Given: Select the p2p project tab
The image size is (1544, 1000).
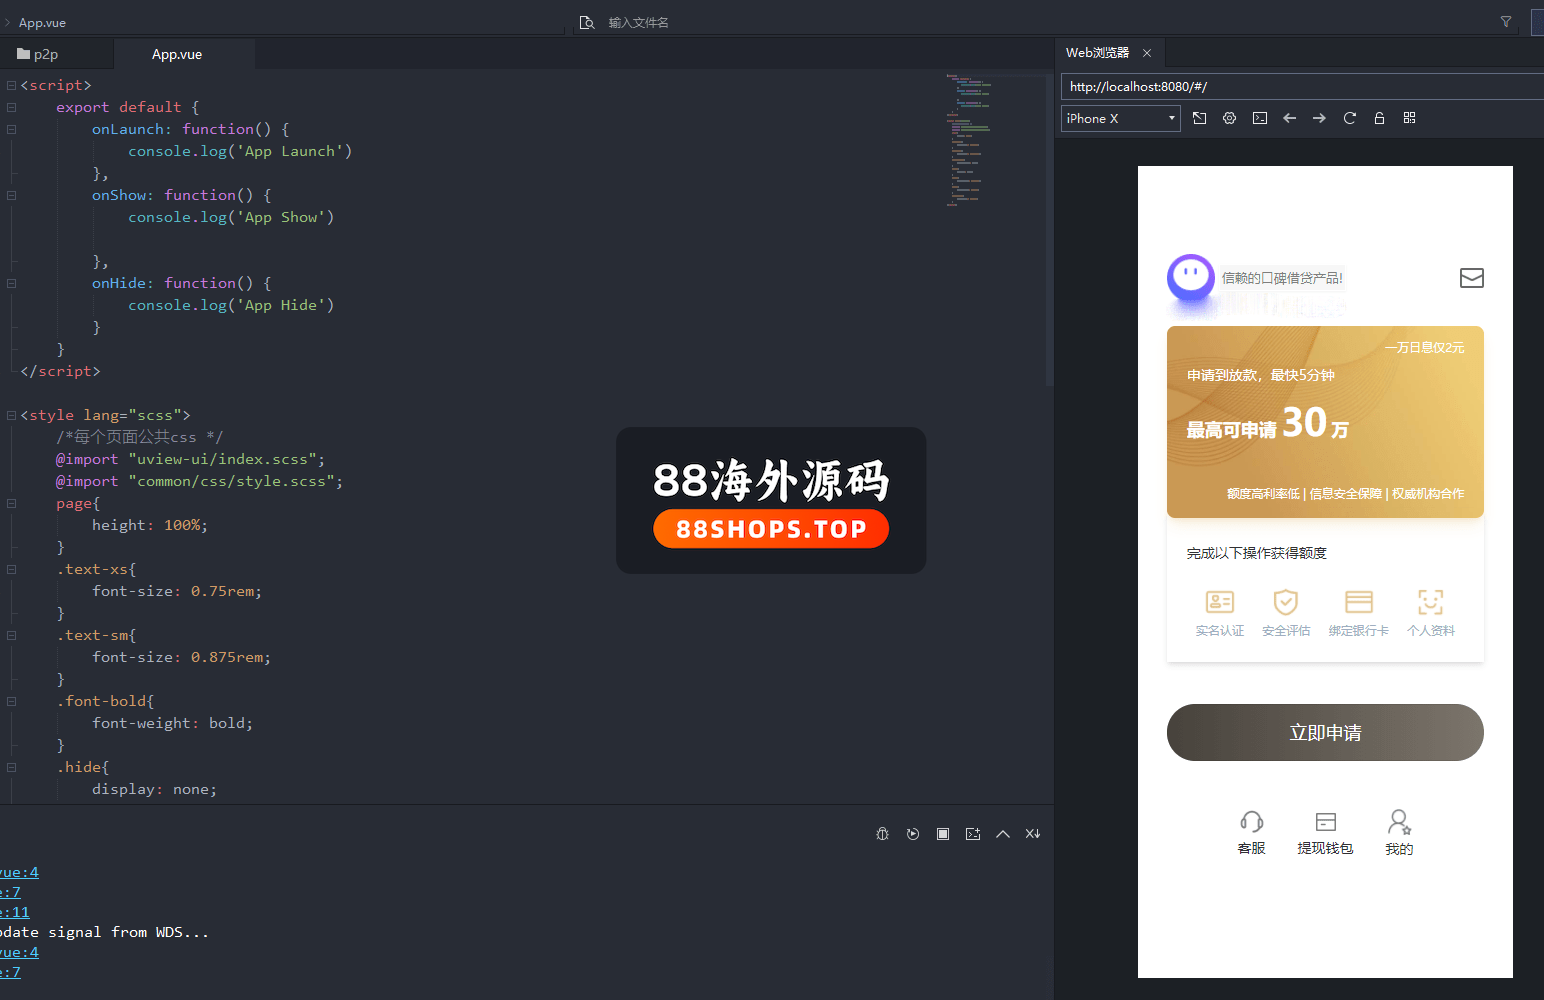Looking at the screenshot, I should 39,54.
